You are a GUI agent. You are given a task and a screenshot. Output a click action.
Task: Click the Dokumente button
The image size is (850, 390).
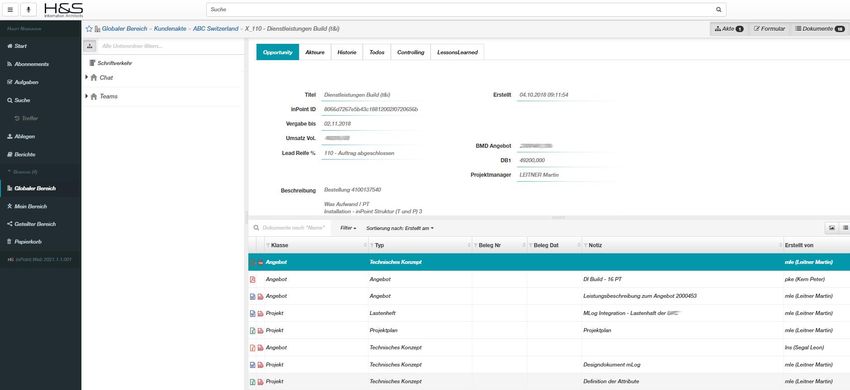(820, 29)
